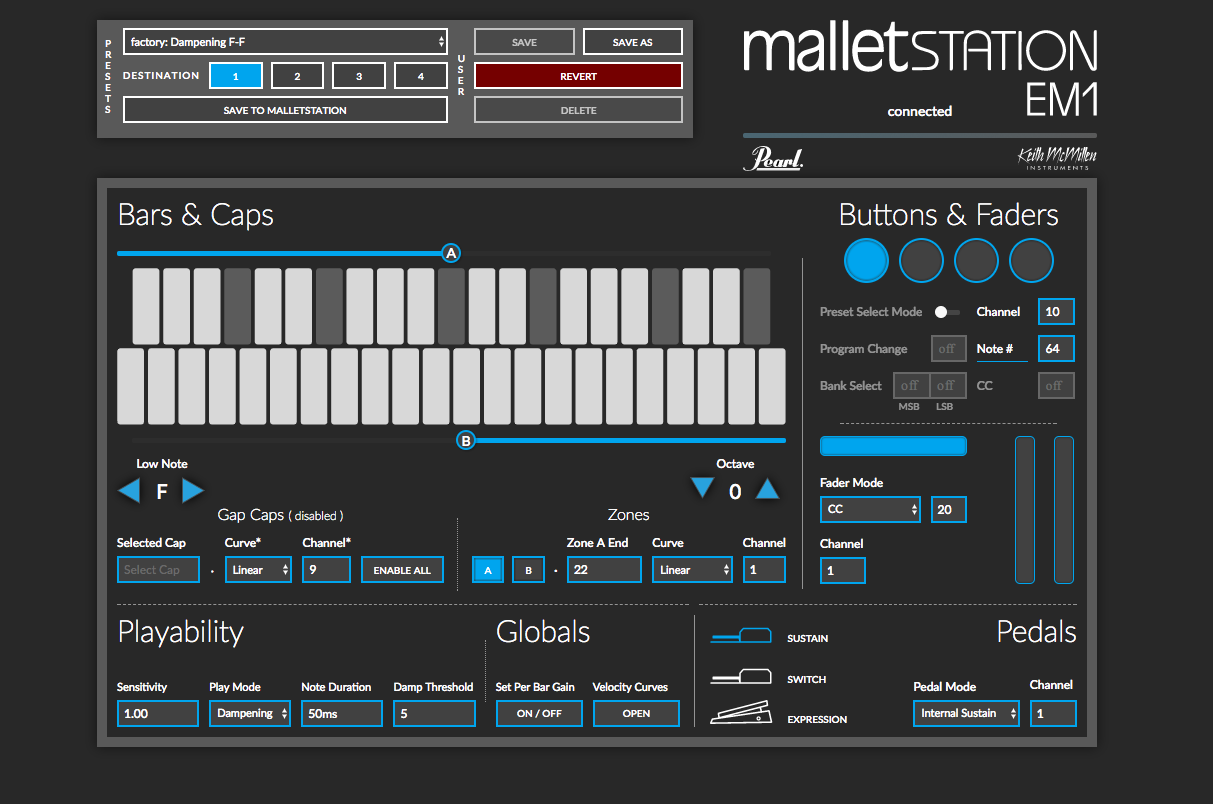The height and width of the screenshot is (804, 1213).
Task: Select the first round button in Buttons & Faders
Action: [866, 261]
